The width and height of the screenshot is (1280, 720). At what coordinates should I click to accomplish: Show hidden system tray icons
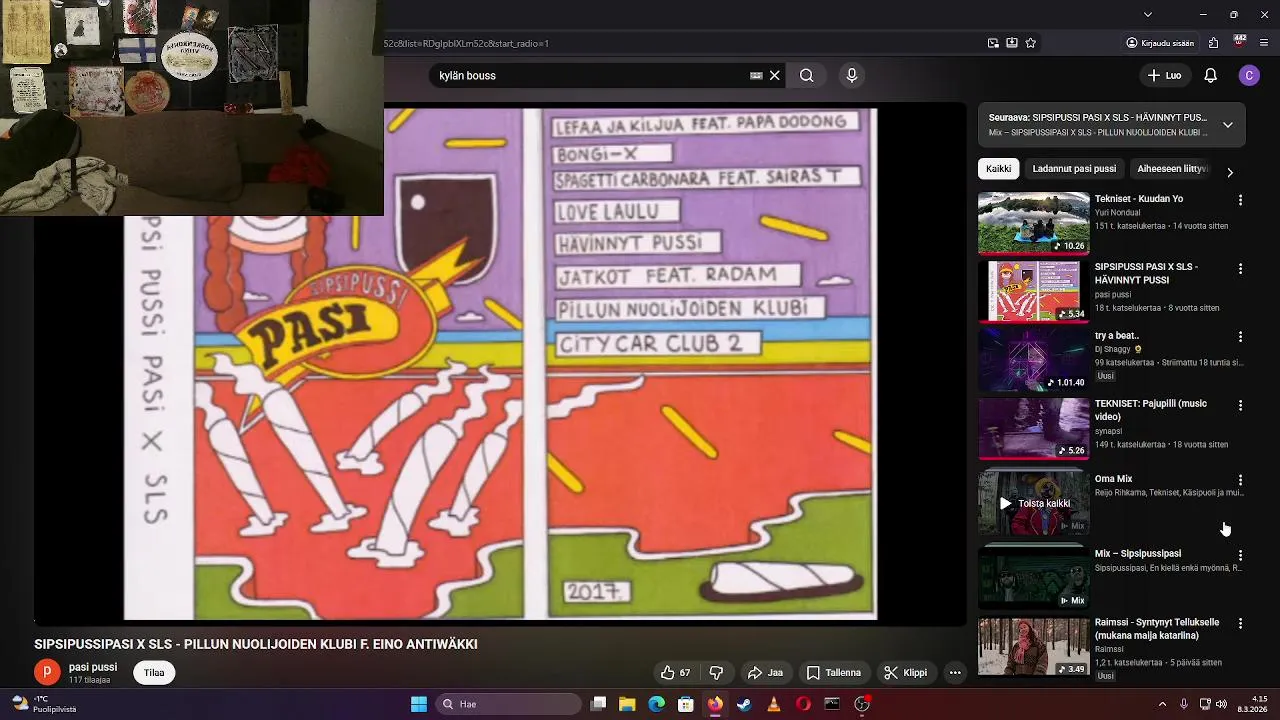[1162, 704]
